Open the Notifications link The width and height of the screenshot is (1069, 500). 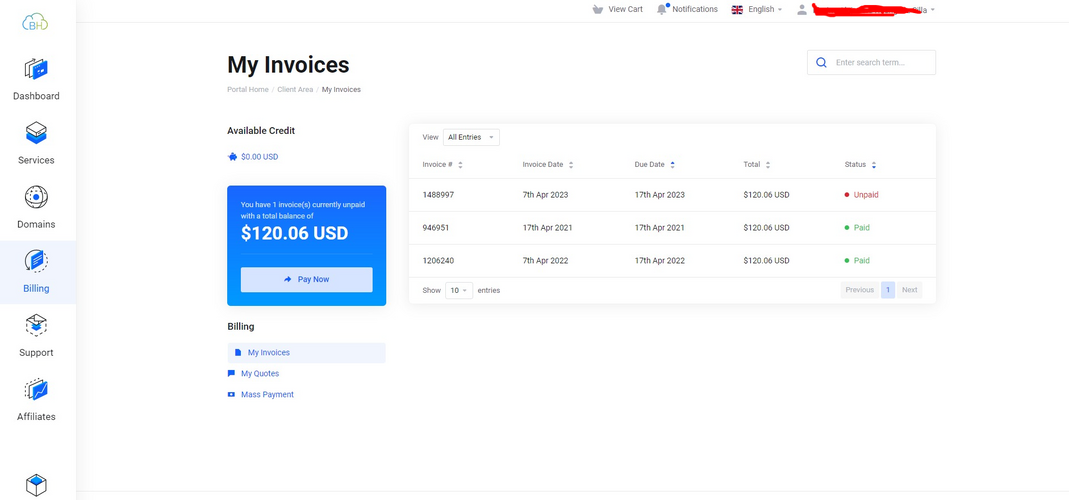point(695,10)
